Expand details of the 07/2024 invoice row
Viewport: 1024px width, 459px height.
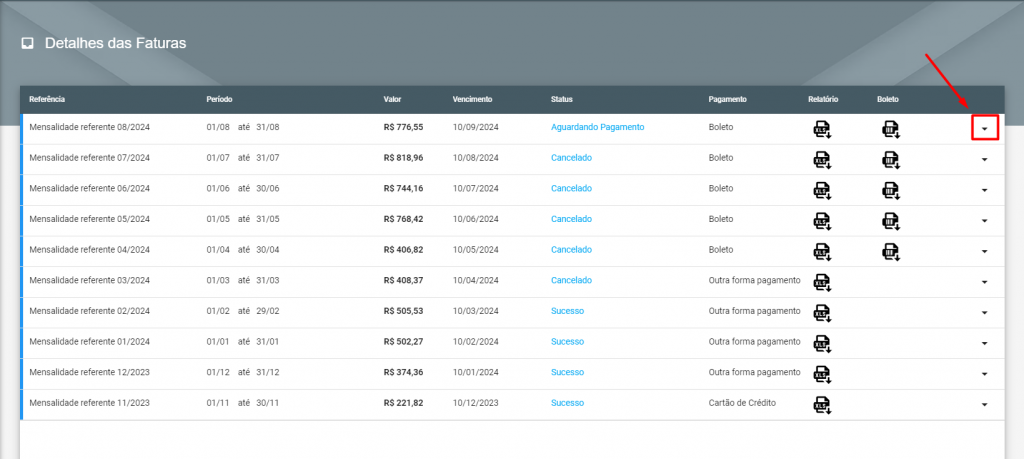tap(985, 159)
